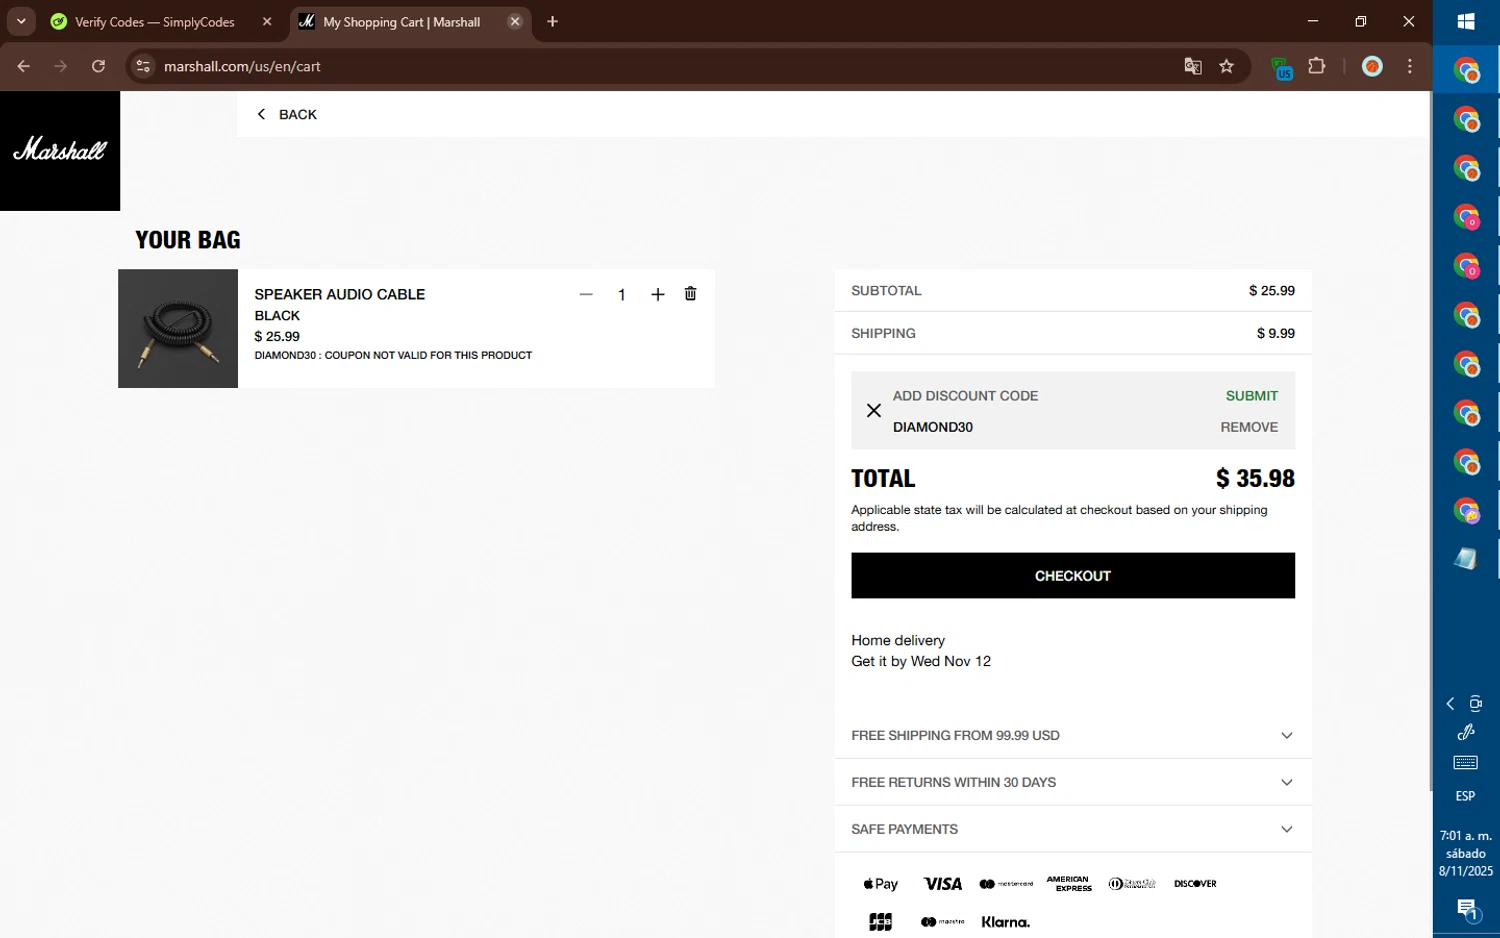Click the American Express payment icon
The width and height of the screenshot is (1500, 938).
click(1069, 884)
